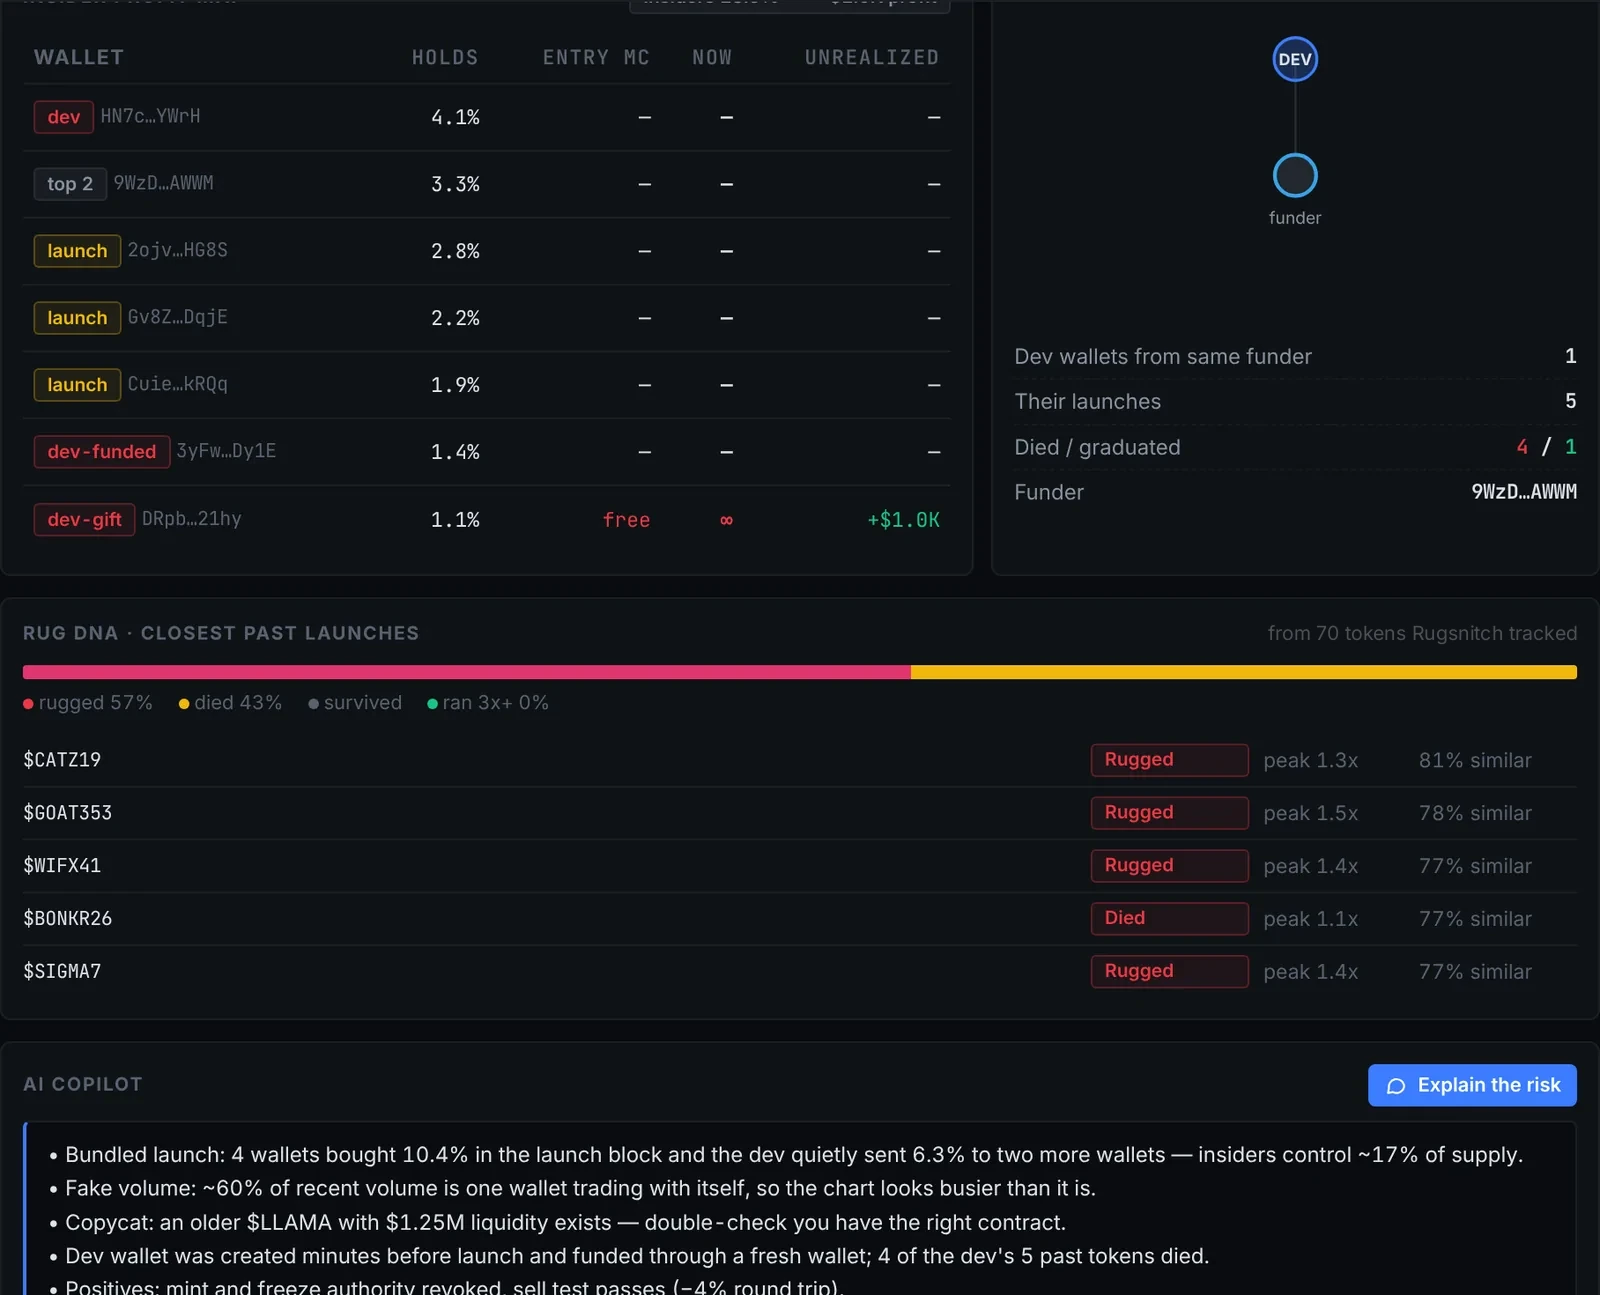Click the Their launches stat row
Screen dimensions: 1600x1295
(1295, 401)
